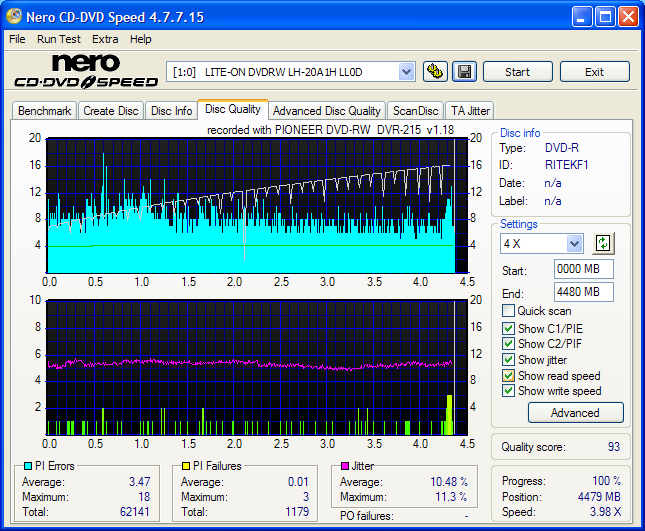Click the Advanced settings button

pos(575,413)
